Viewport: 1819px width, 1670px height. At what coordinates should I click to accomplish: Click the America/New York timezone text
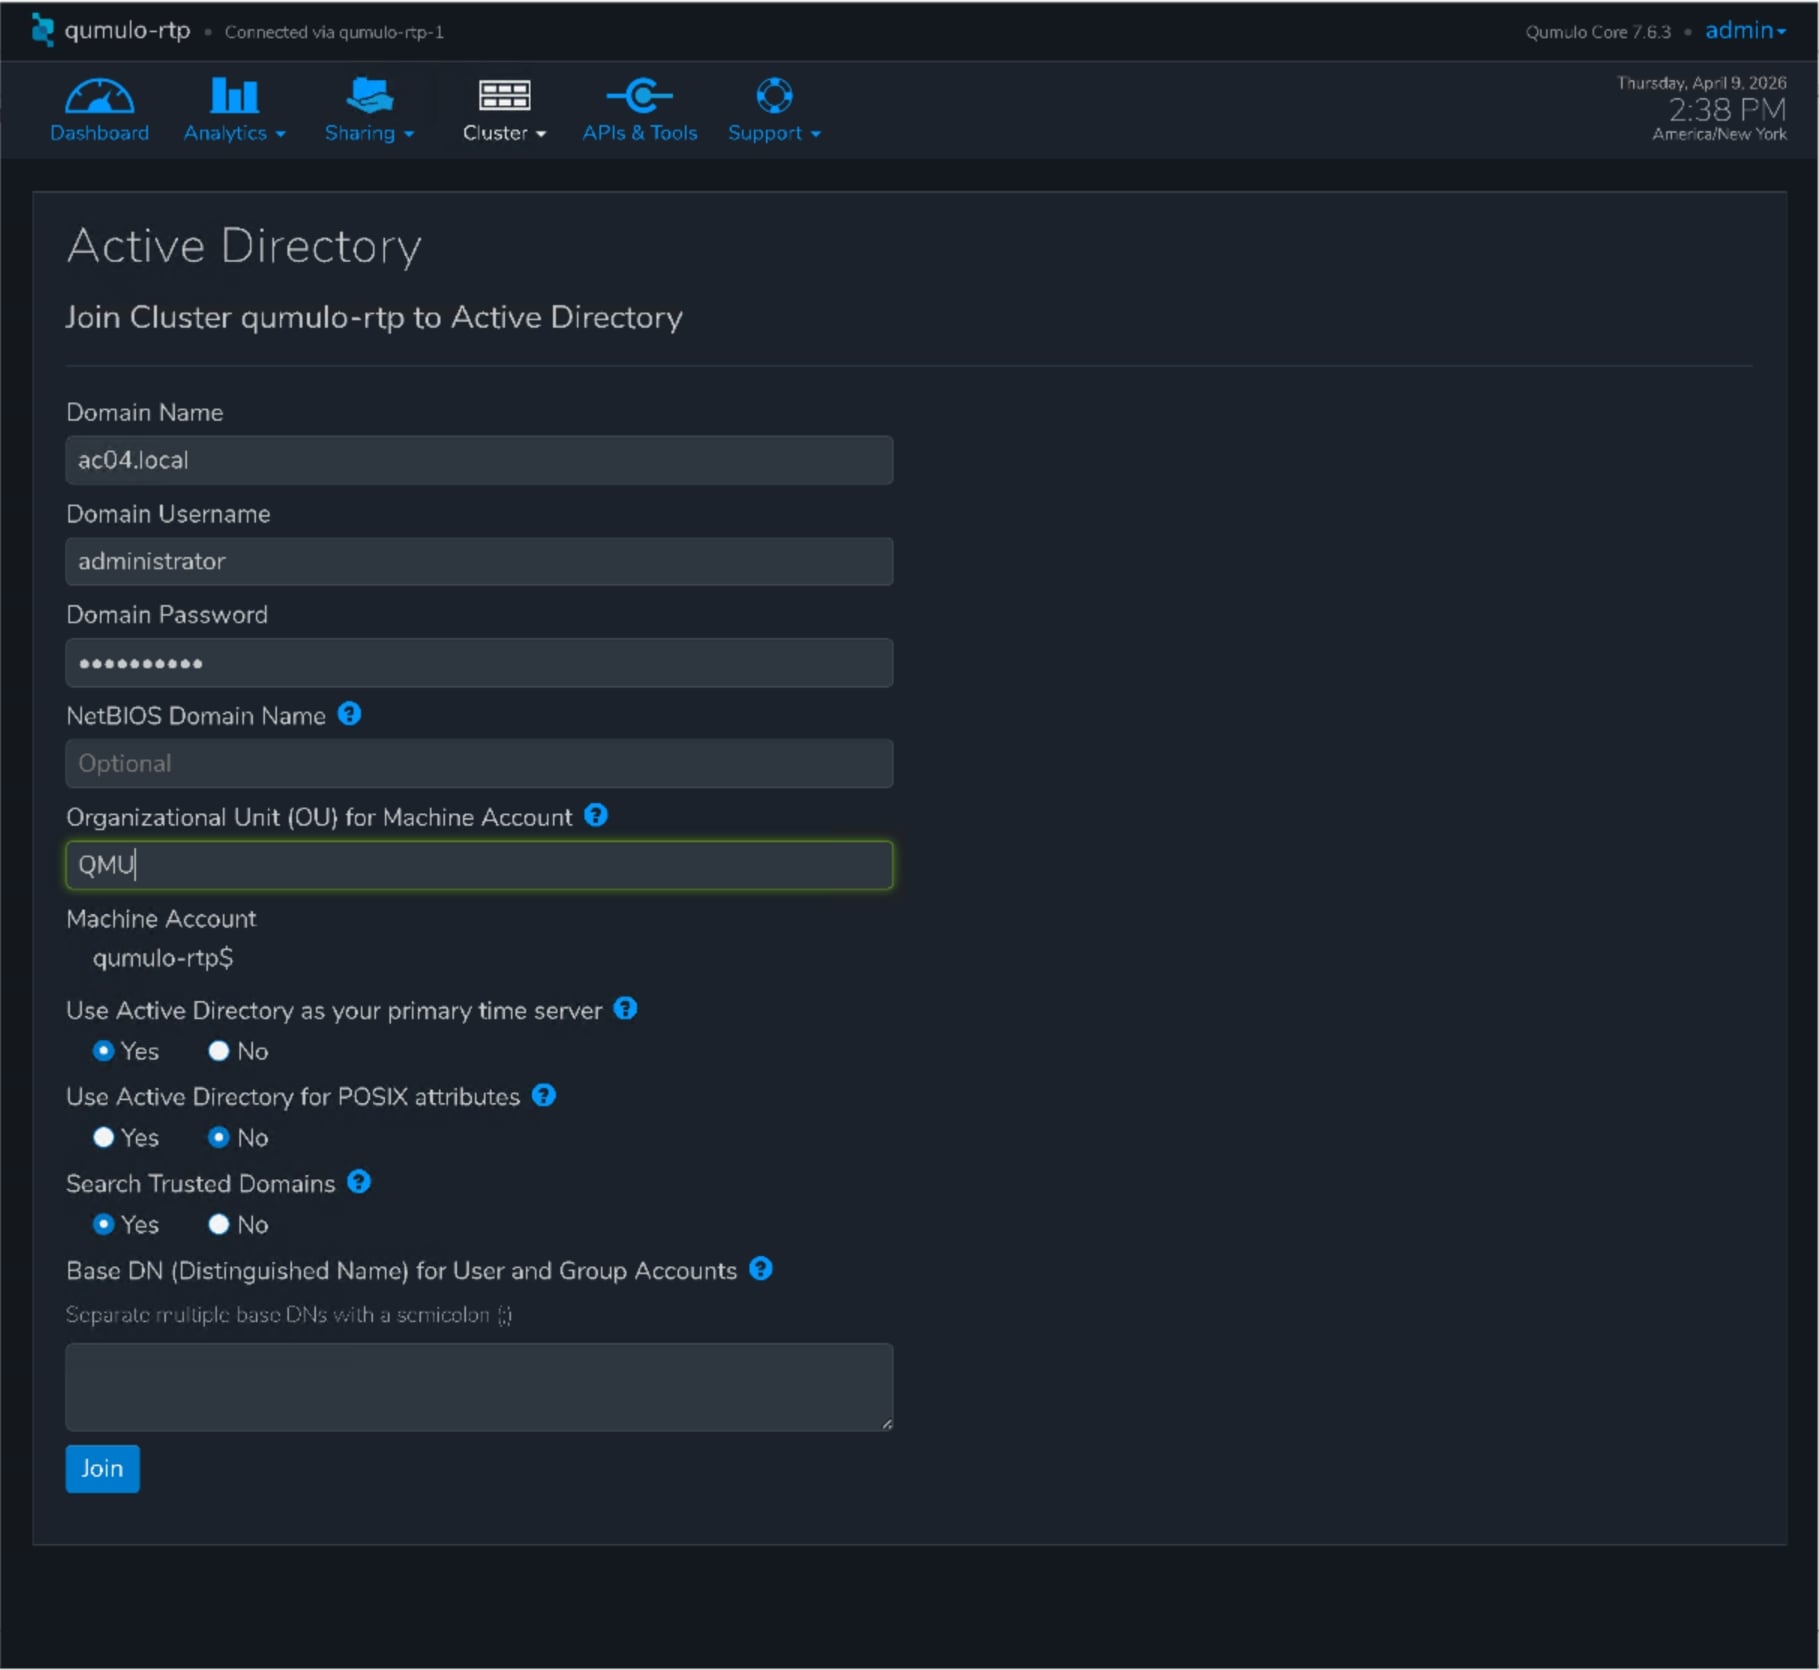(x=1719, y=134)
